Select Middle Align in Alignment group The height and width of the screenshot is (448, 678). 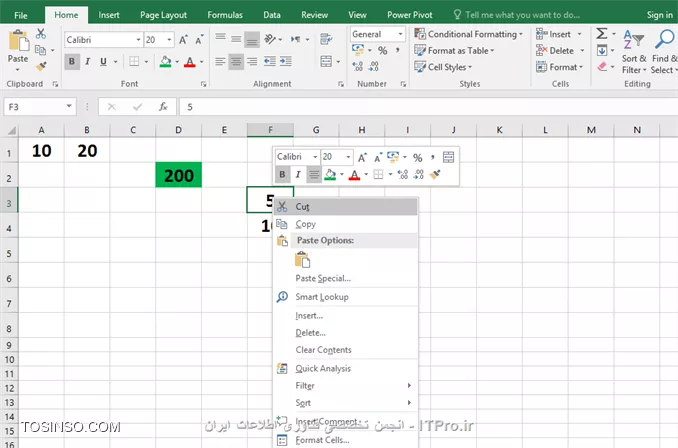[x=236, y=39]
